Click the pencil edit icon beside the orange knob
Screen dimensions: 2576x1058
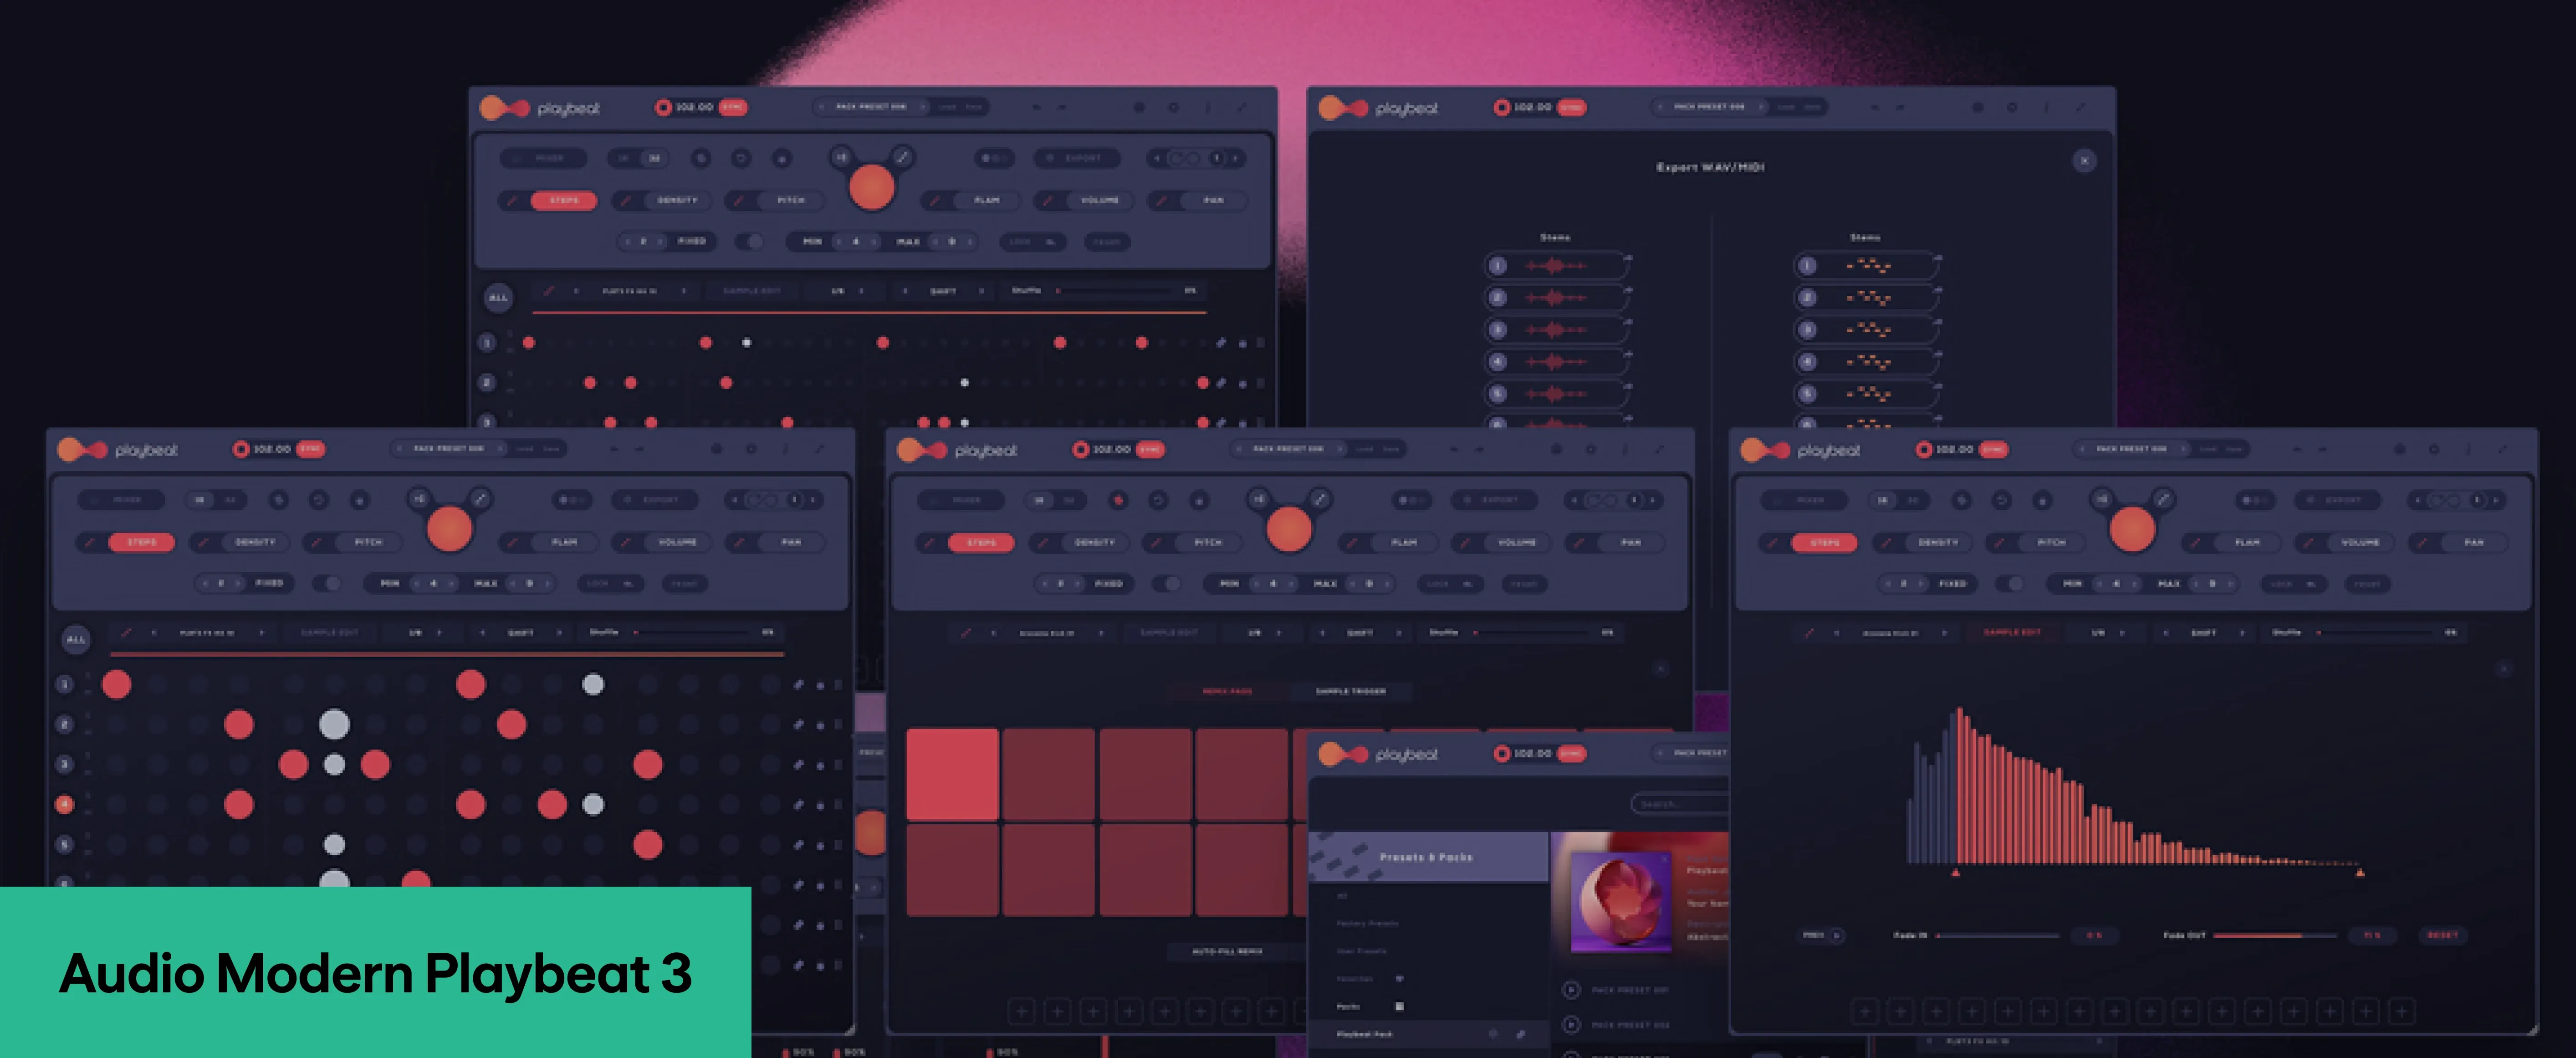click(902, 157)
